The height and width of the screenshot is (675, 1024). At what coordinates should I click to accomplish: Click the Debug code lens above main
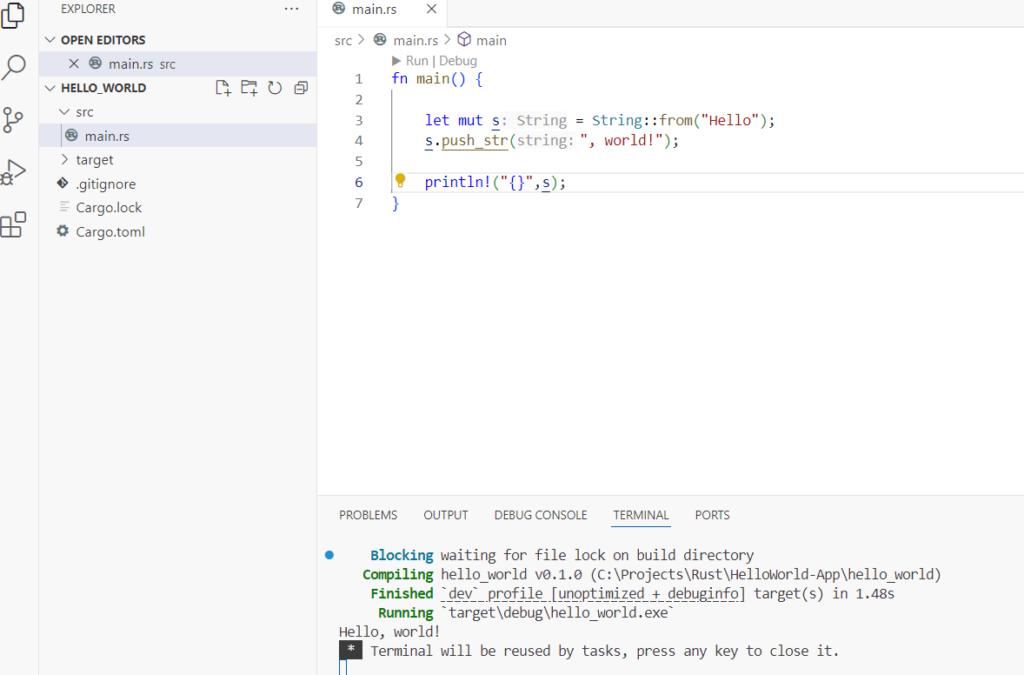(458, 61)
